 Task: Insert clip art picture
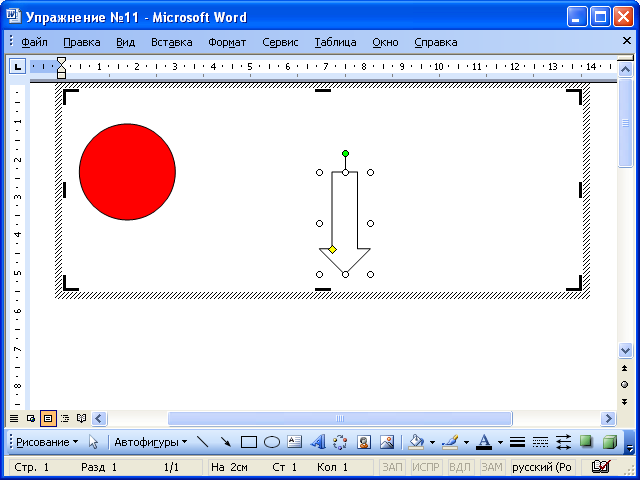pyautogui.click(x=363, y=442)
